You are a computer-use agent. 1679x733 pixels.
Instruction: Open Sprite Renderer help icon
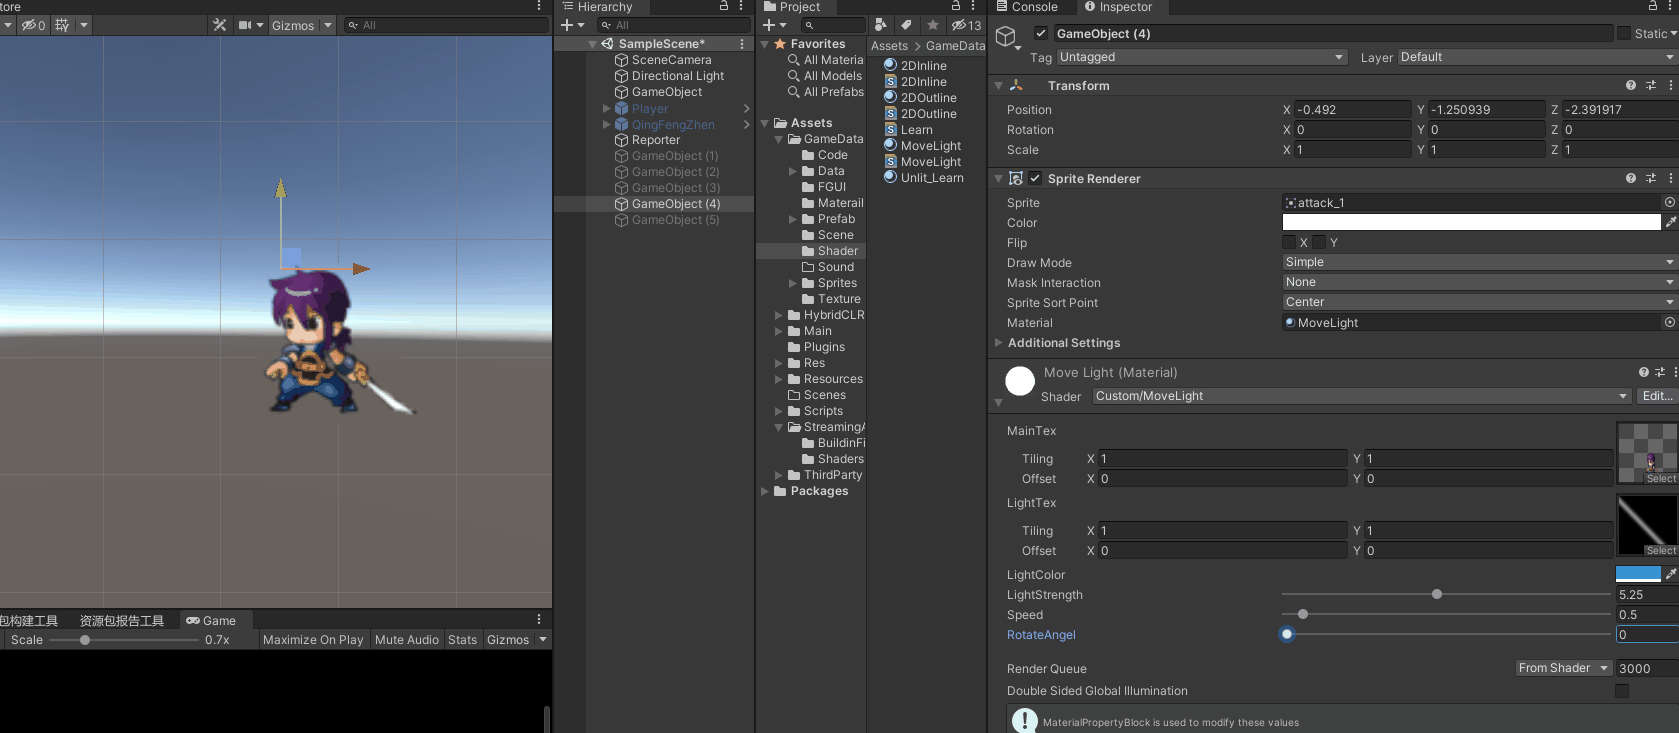click(x=1631, y=179)
